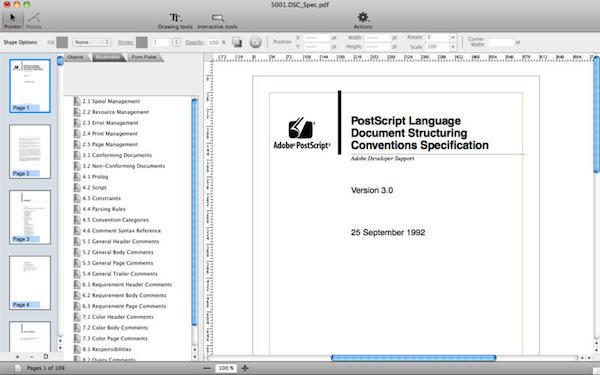The height and width of the screenshot is (375, 600).
Task: Click the 'Pages 1 of 109' status text
Action: click(46, 368)
